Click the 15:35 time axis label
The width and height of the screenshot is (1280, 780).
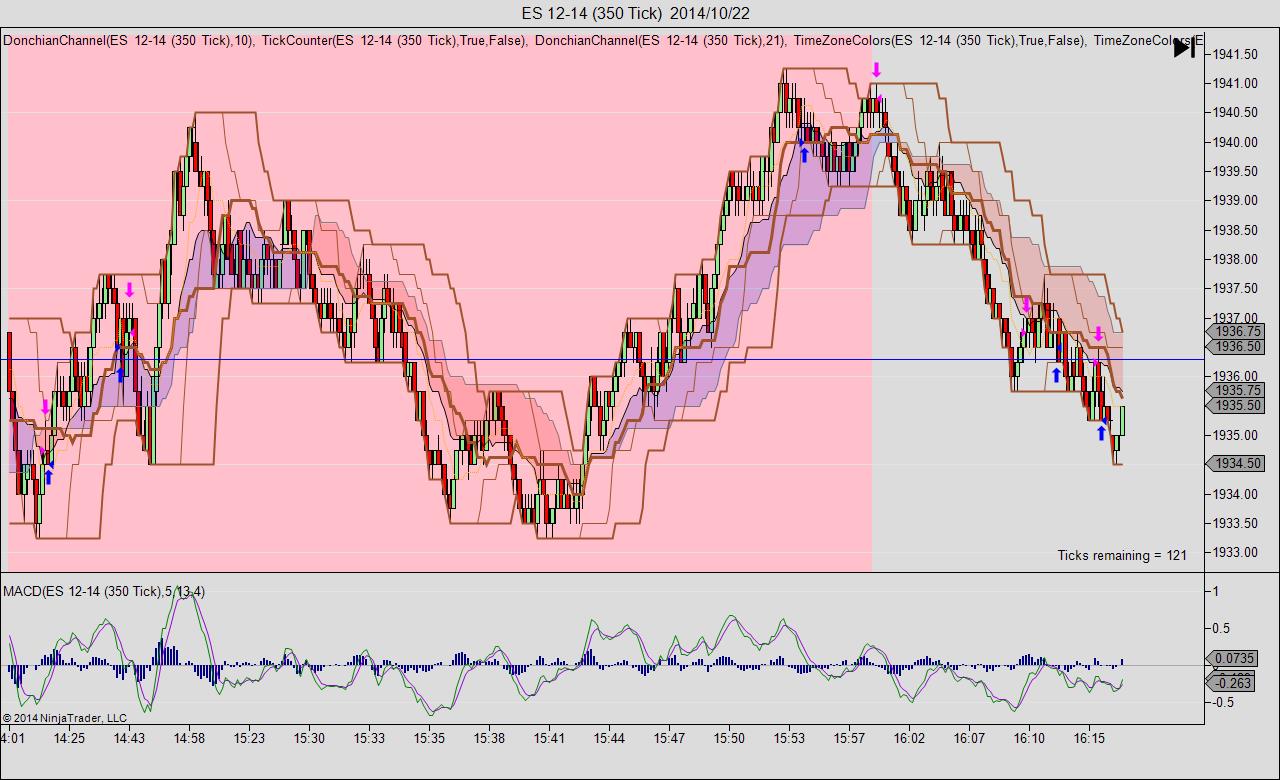point(429,738)
